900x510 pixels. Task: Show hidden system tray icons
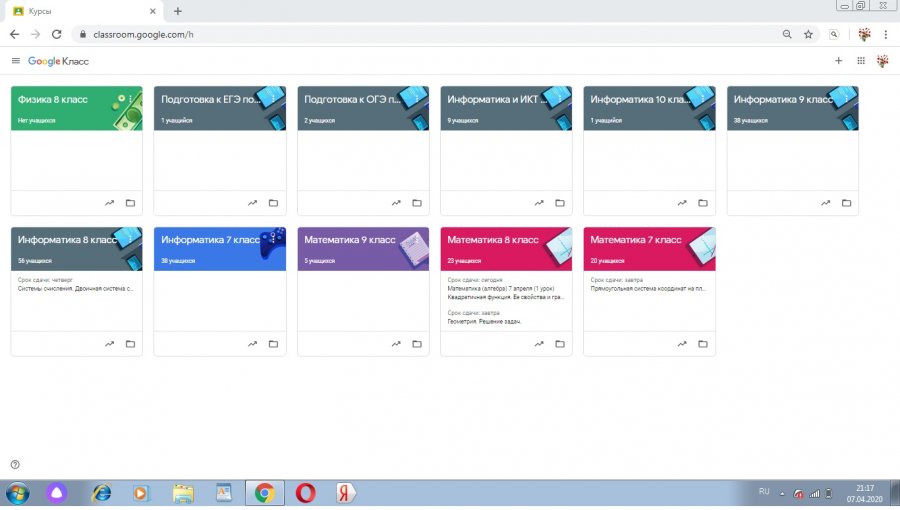pos(783,493)
